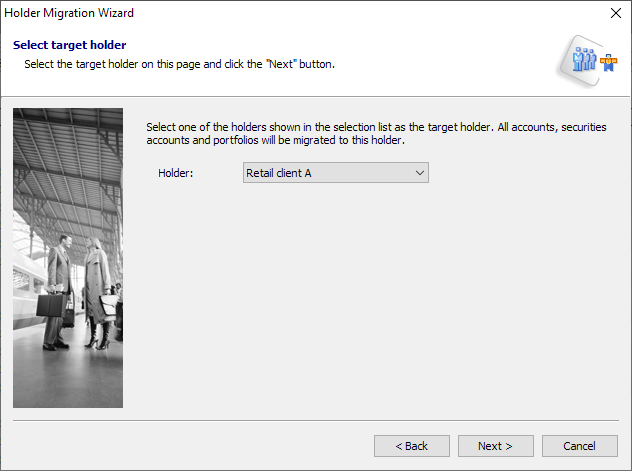This screenshot has width=632, height=471.
Task: Click the station roof in the side photo
Action: click(x=68, y=150)
